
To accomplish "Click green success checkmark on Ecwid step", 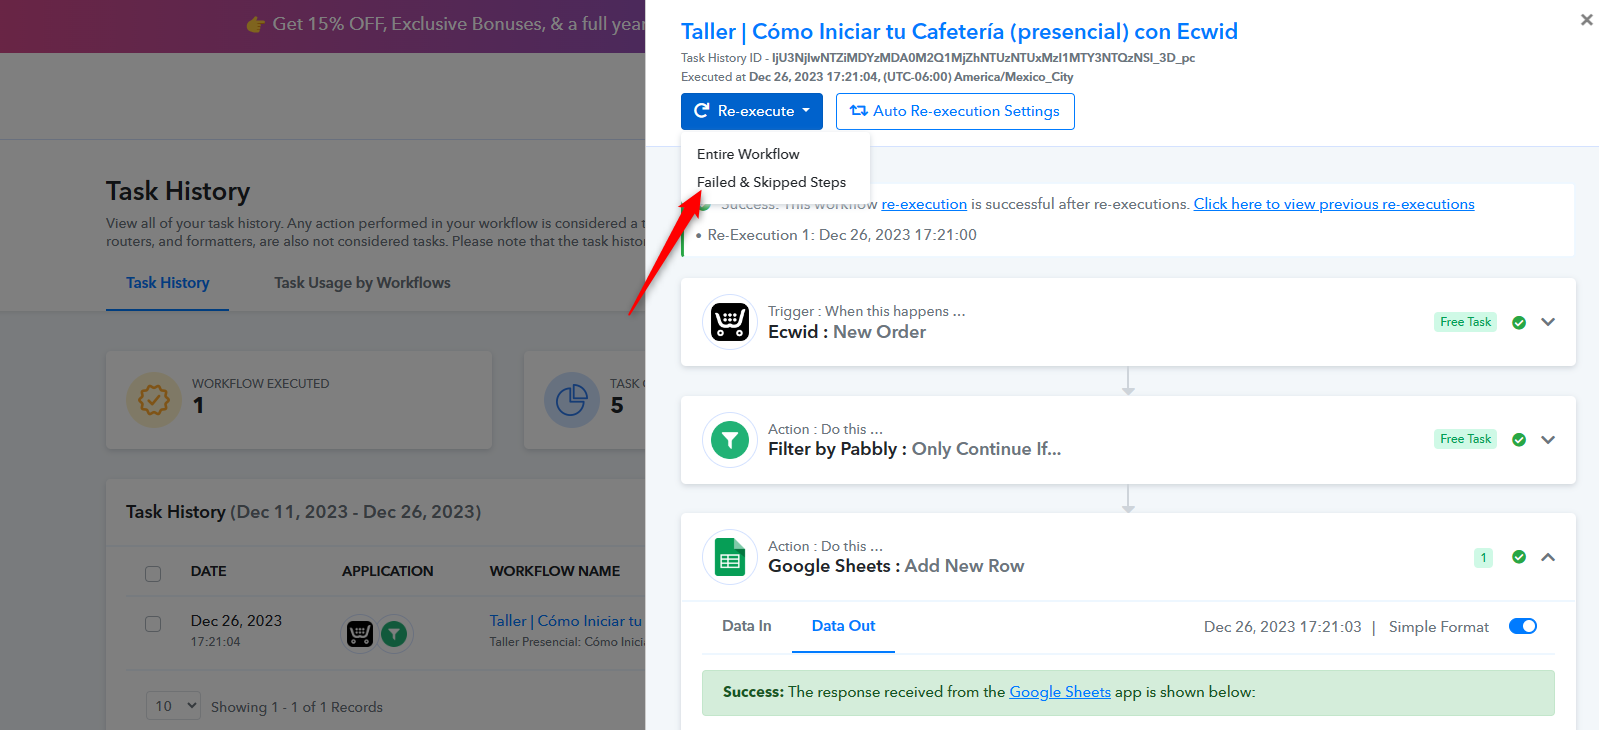I will pyautogui.click(x=1519, y=323).
